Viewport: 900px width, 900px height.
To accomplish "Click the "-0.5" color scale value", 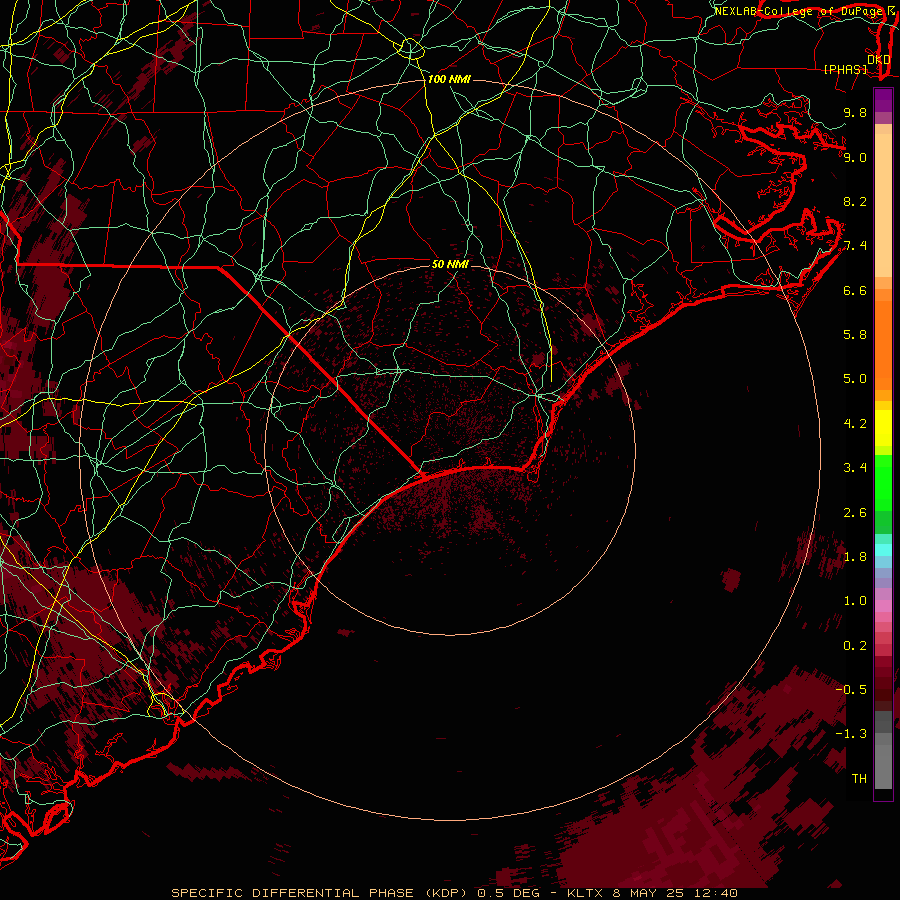I will pos(851,690).
